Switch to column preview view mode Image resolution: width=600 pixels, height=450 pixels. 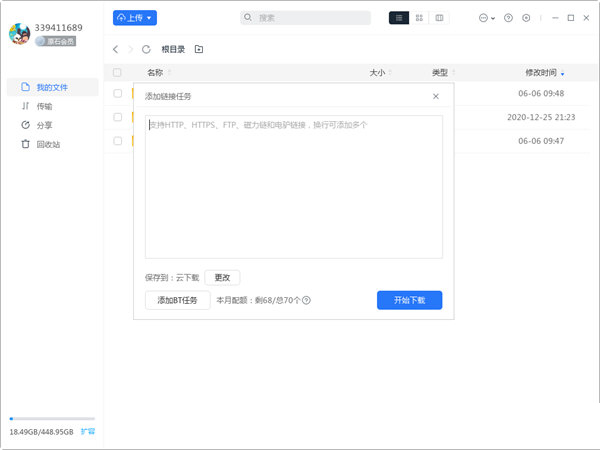(439, 18)
